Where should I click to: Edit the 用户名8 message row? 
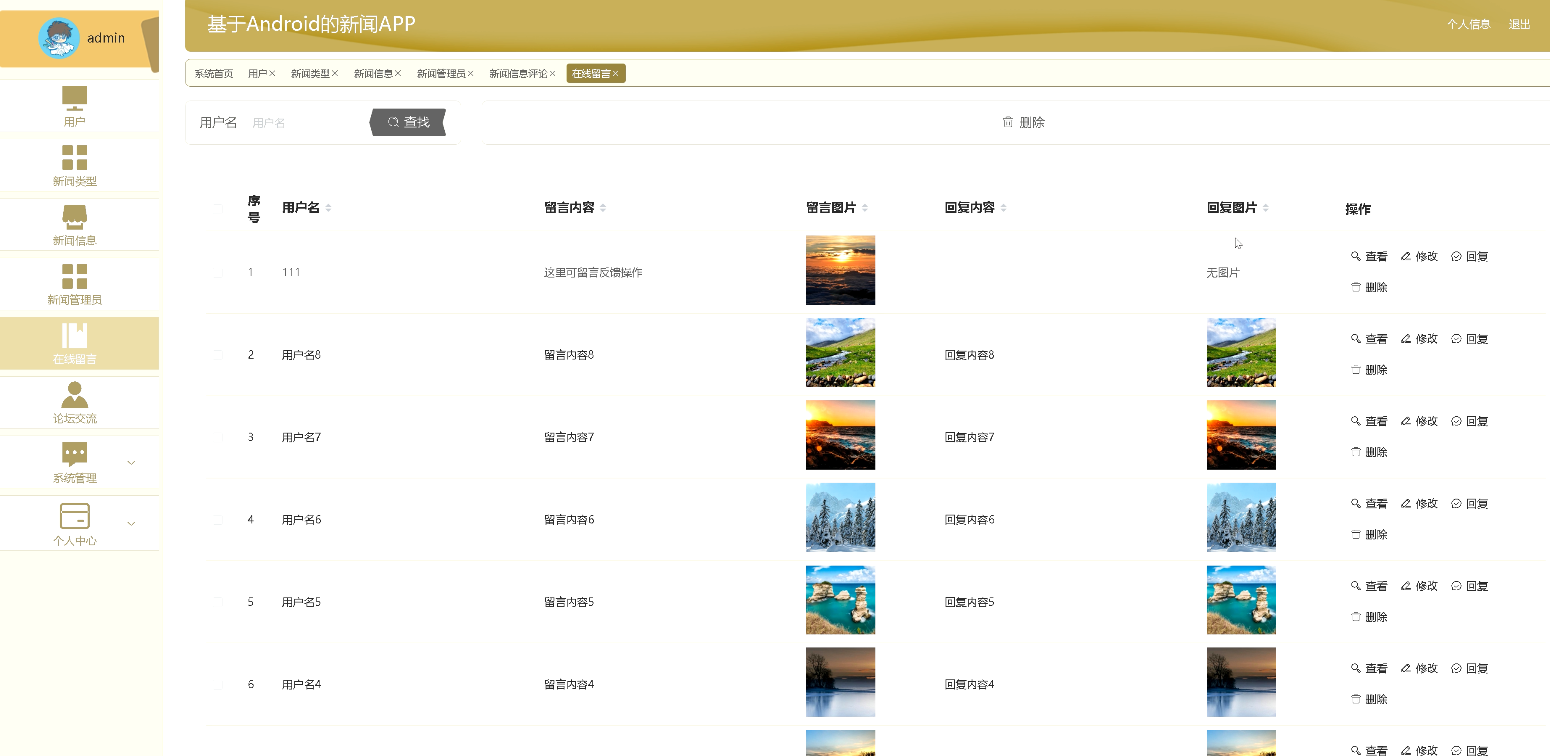[1419, 339]
